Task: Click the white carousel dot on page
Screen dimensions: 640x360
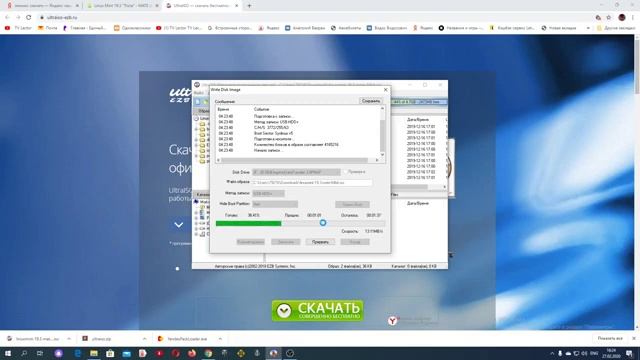Action: (177, 269)
